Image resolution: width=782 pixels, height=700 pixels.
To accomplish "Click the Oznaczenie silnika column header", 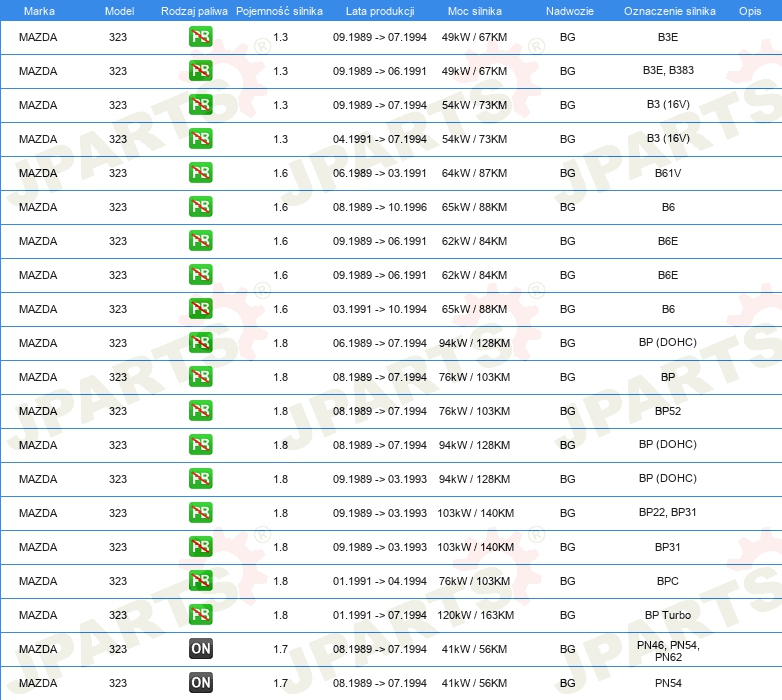I will pyautogui.click(x=669, y=11).
